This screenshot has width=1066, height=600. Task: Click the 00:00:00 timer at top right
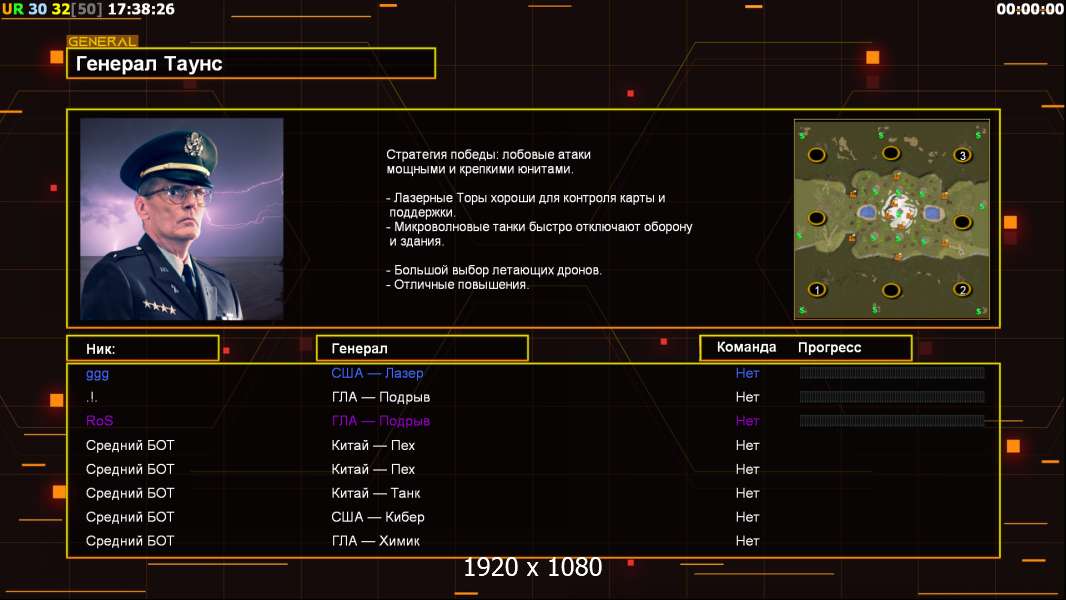[1029, 9]
